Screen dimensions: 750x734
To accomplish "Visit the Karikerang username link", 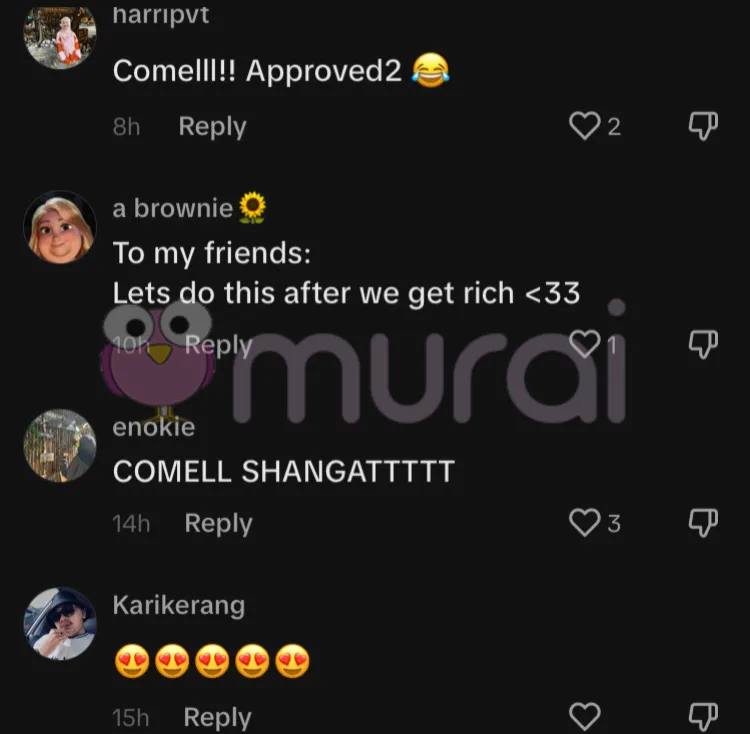I will [179, 606].
